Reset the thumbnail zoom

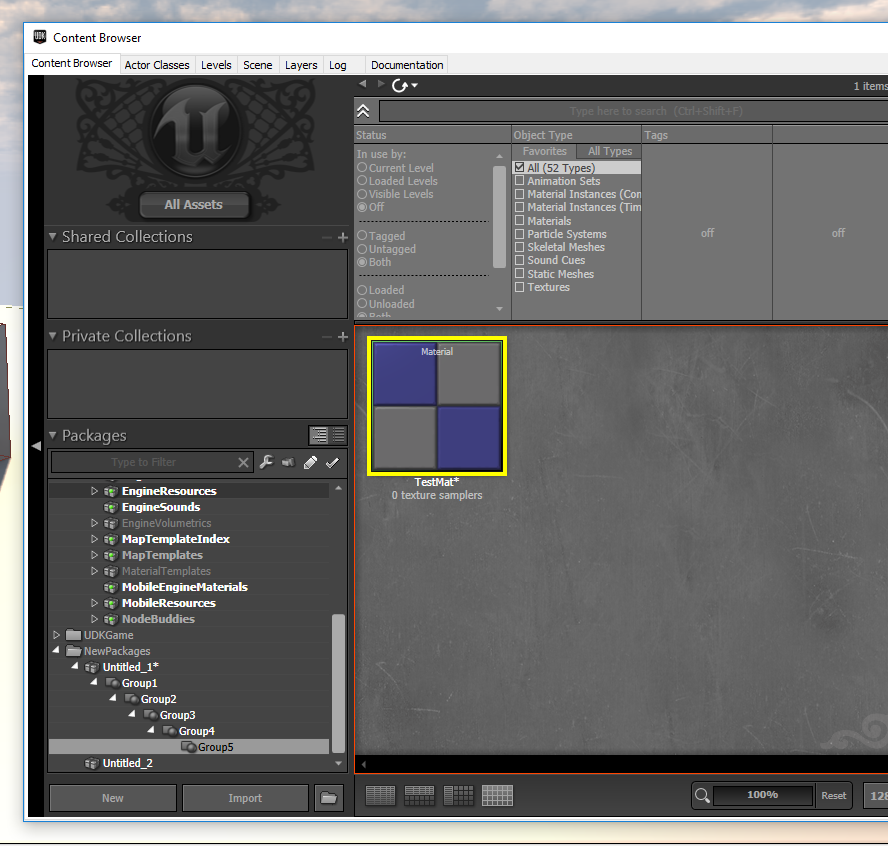(834, 796)
